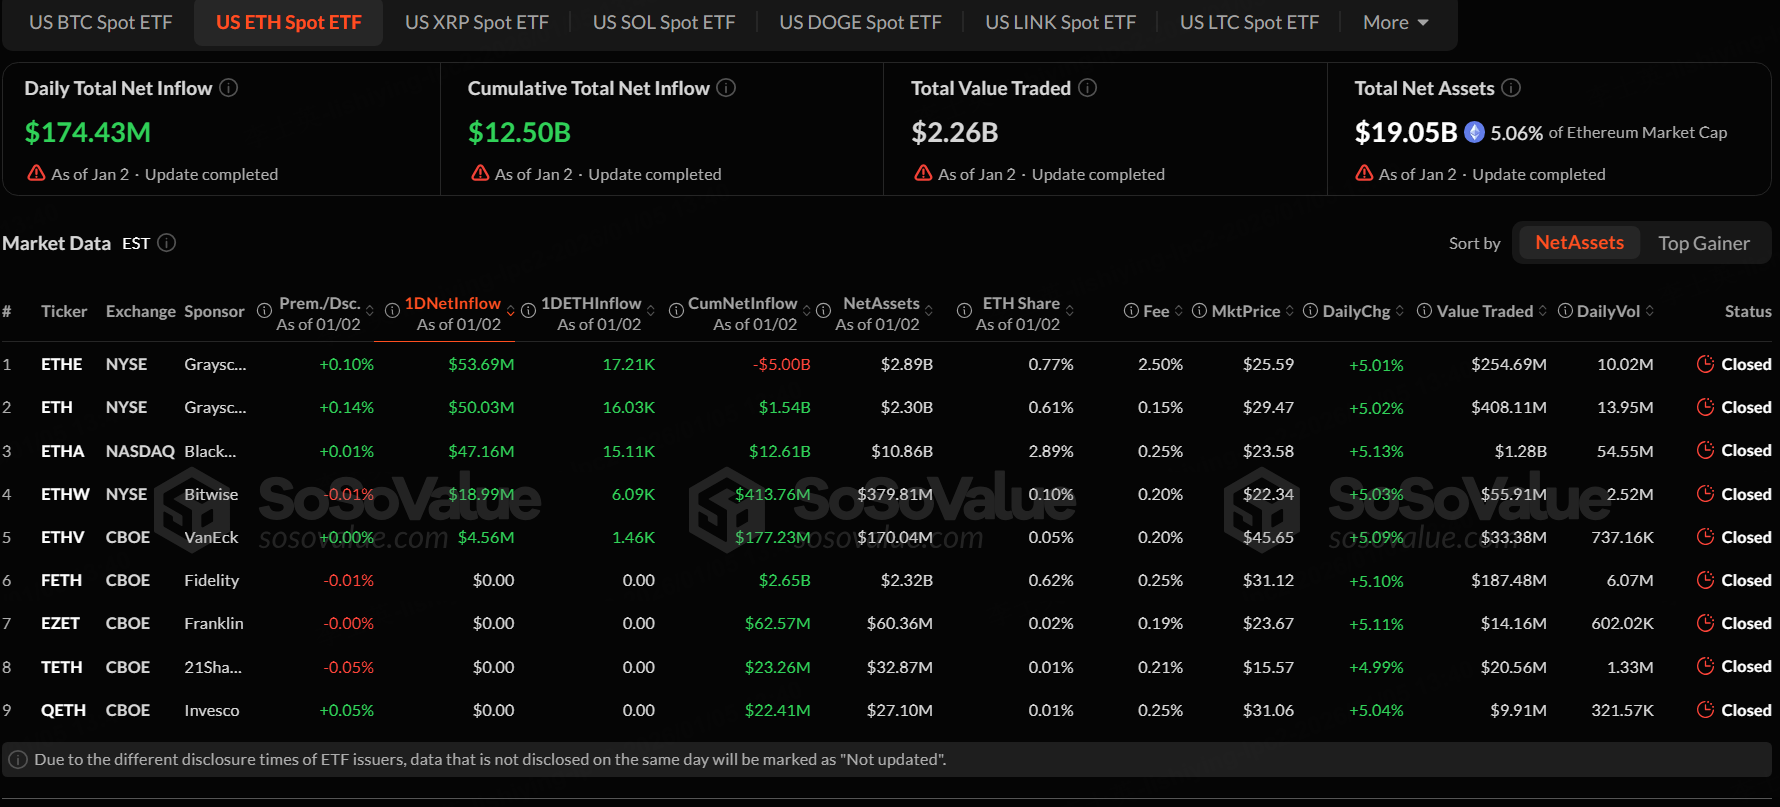Click info icon before 1DETHInflow column header

[x=529, y=311]
